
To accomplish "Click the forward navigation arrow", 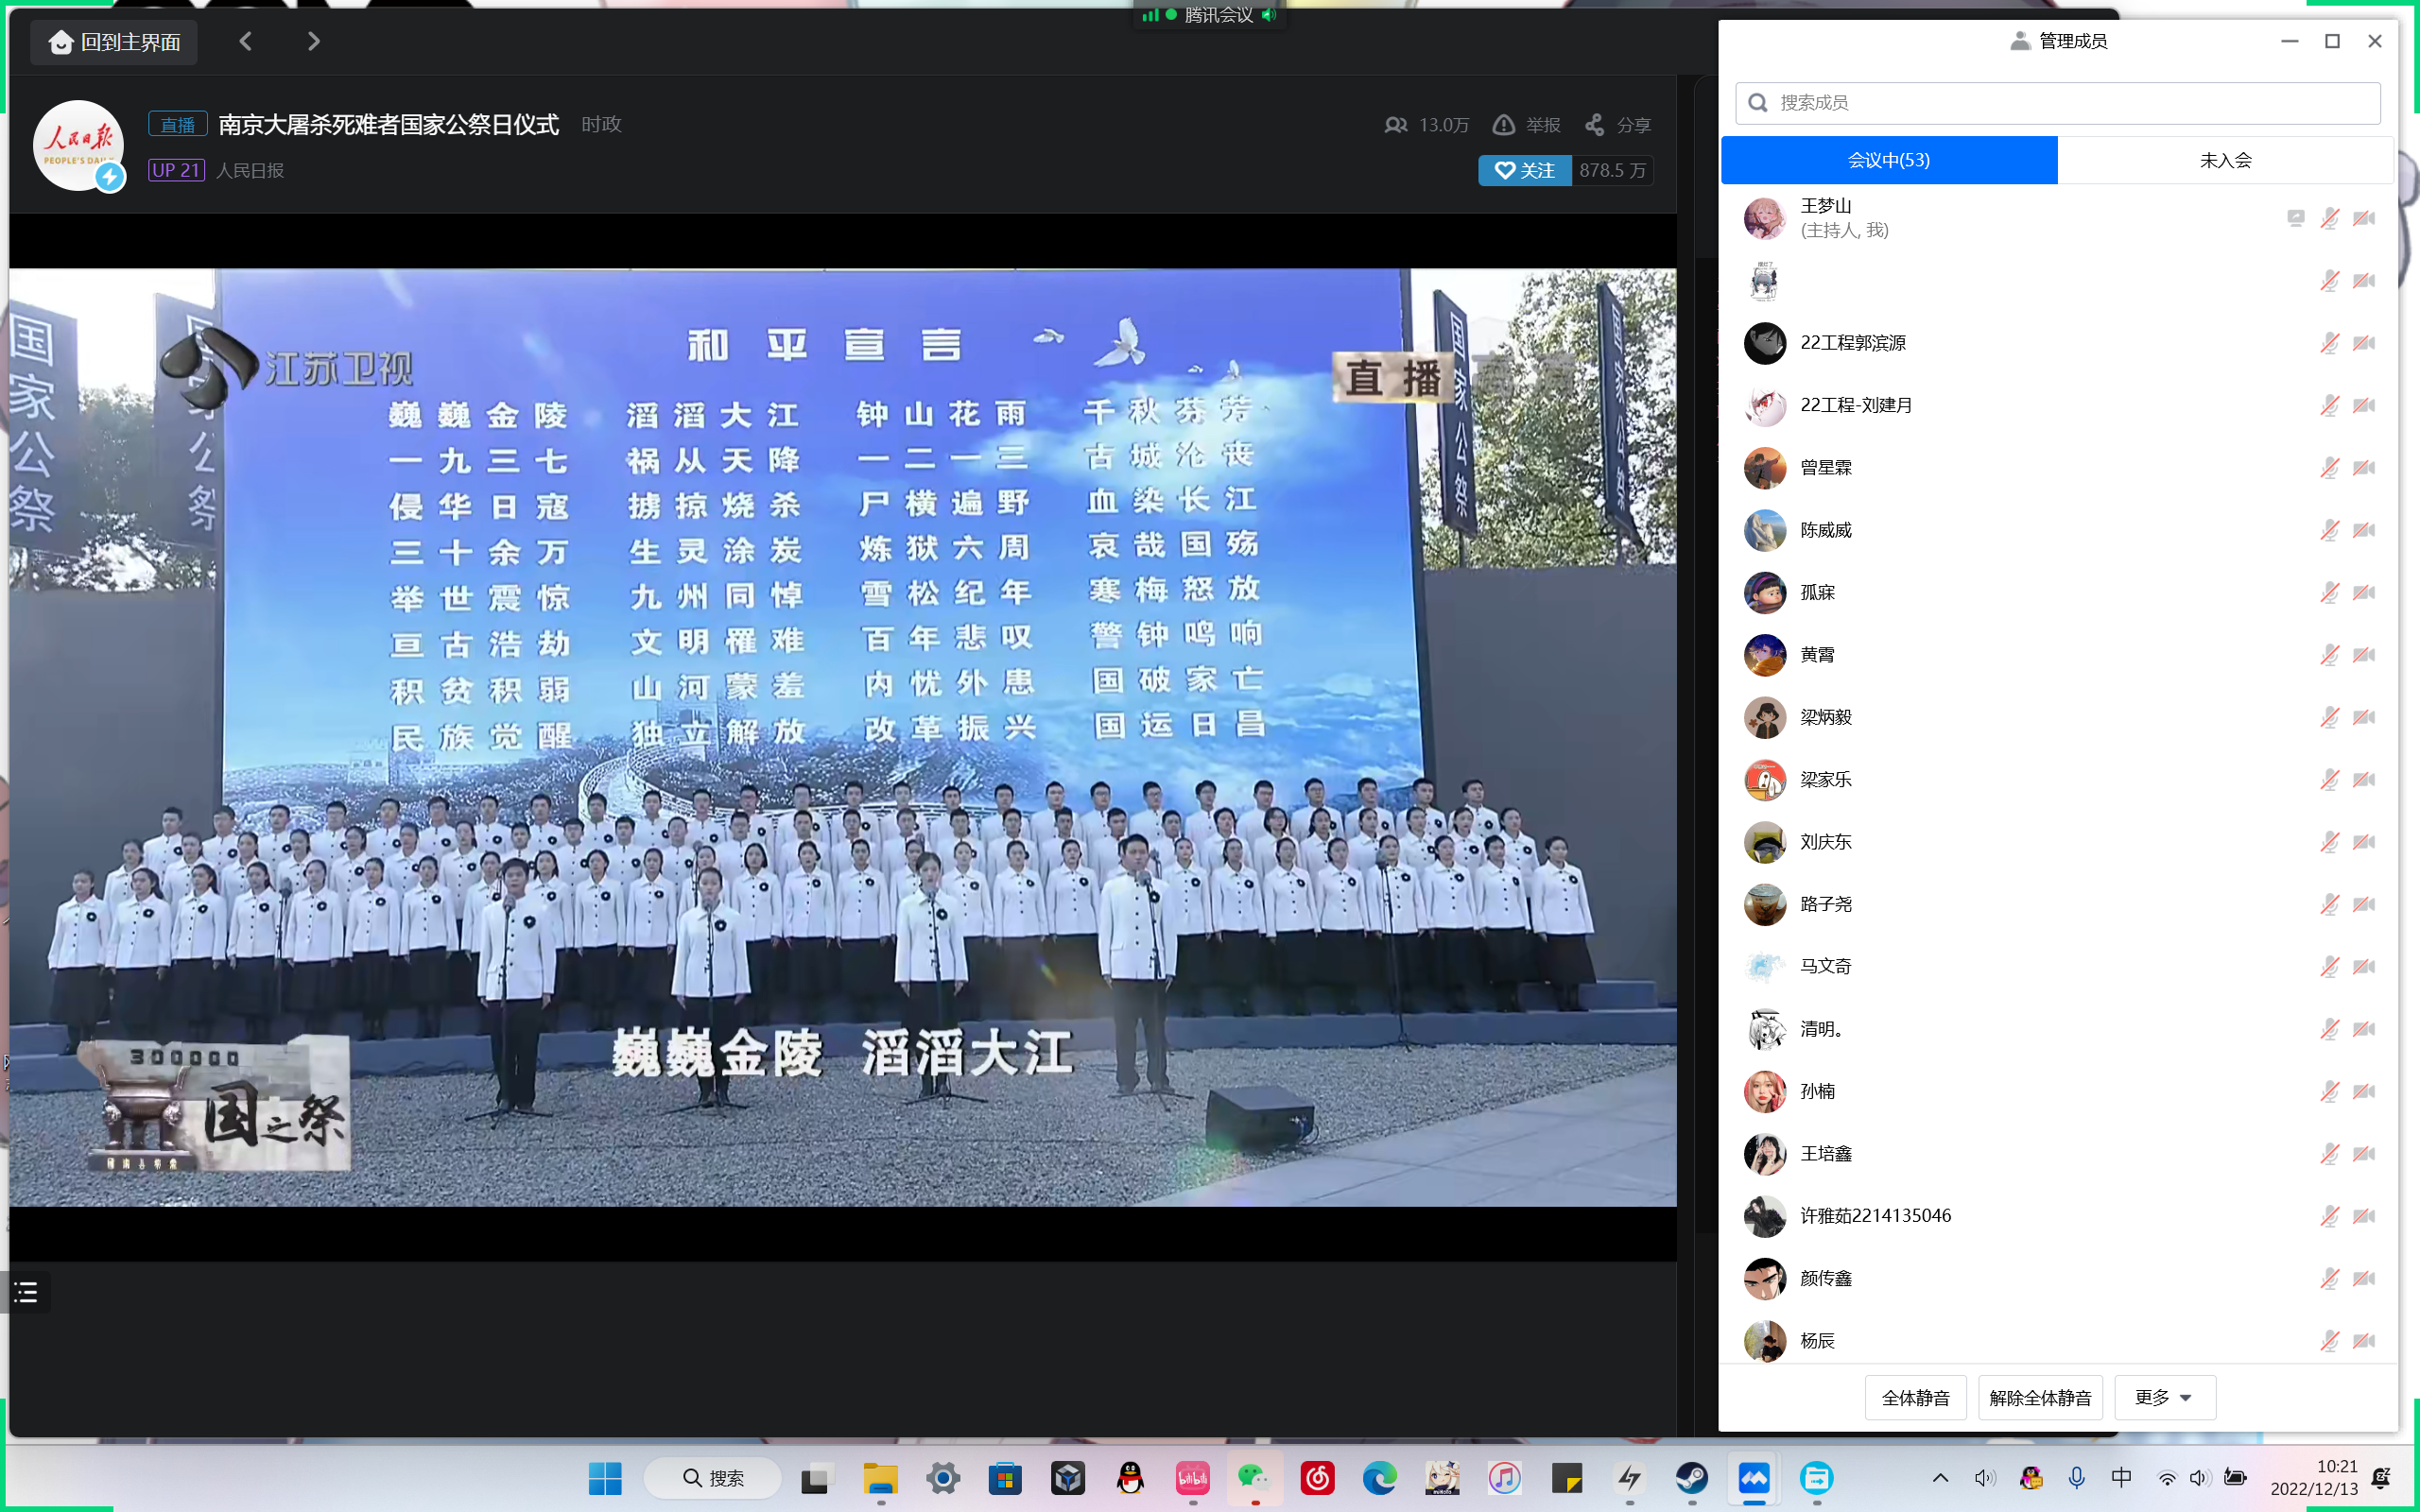I will 313,41.
